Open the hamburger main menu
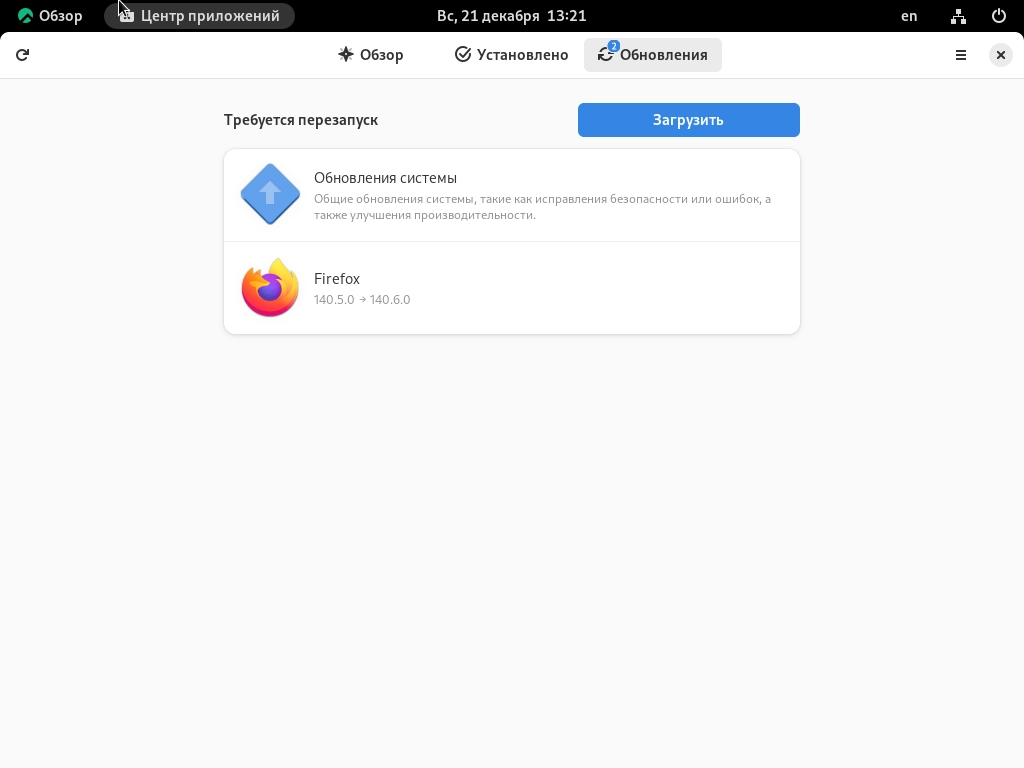The width and height of the screenshot is (1024, 768). click(x=961, y=55)
